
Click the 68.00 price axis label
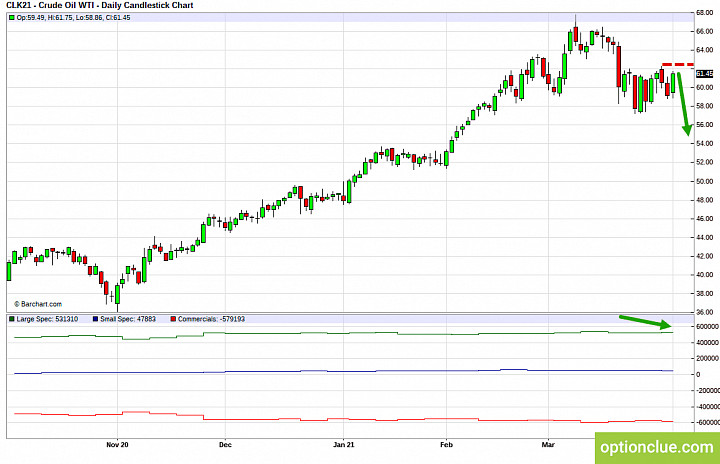(x=704, y=12)
